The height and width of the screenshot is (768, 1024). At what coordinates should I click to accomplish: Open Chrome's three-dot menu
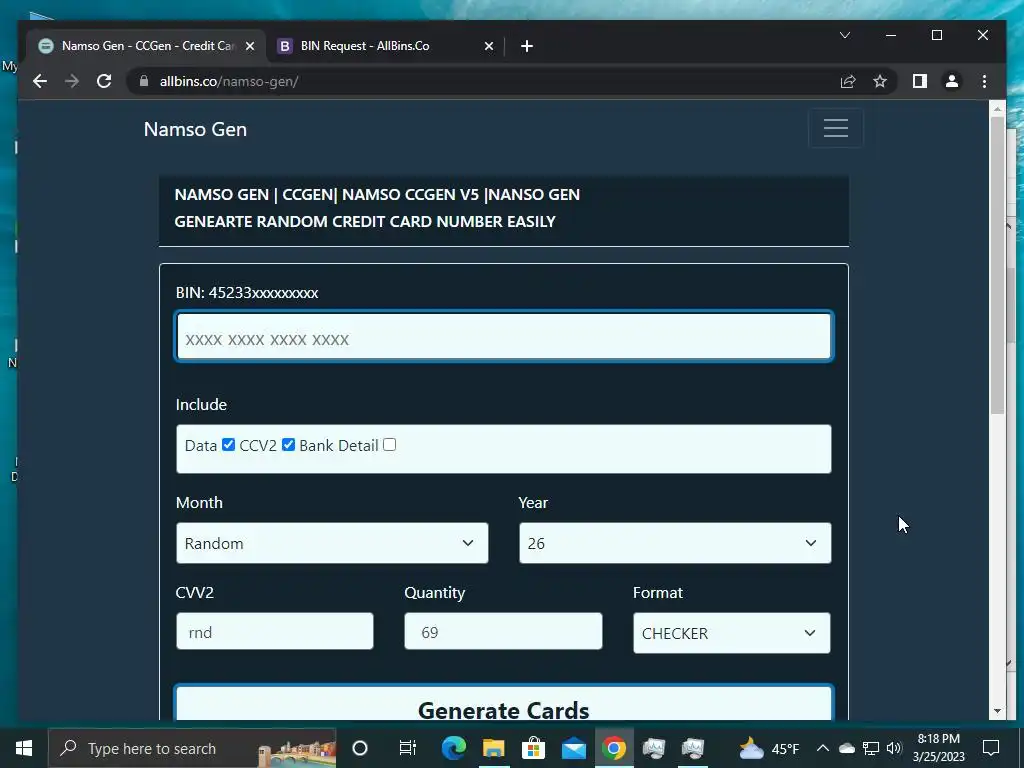[984, 81]
